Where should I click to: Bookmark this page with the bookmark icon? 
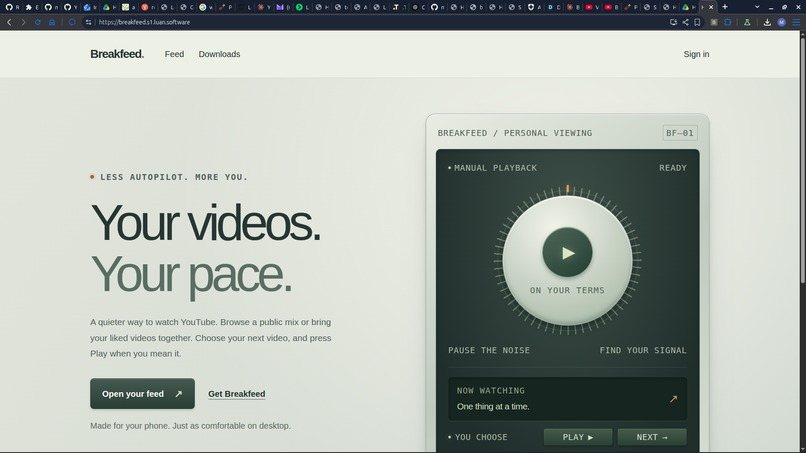coord(697,22)
